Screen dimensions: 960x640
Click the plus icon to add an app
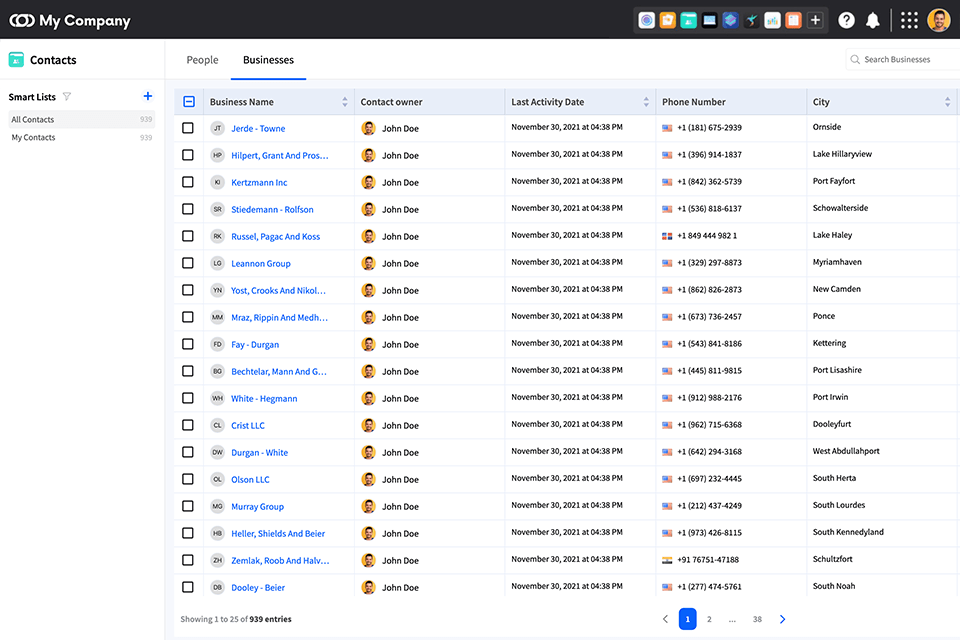815,20
